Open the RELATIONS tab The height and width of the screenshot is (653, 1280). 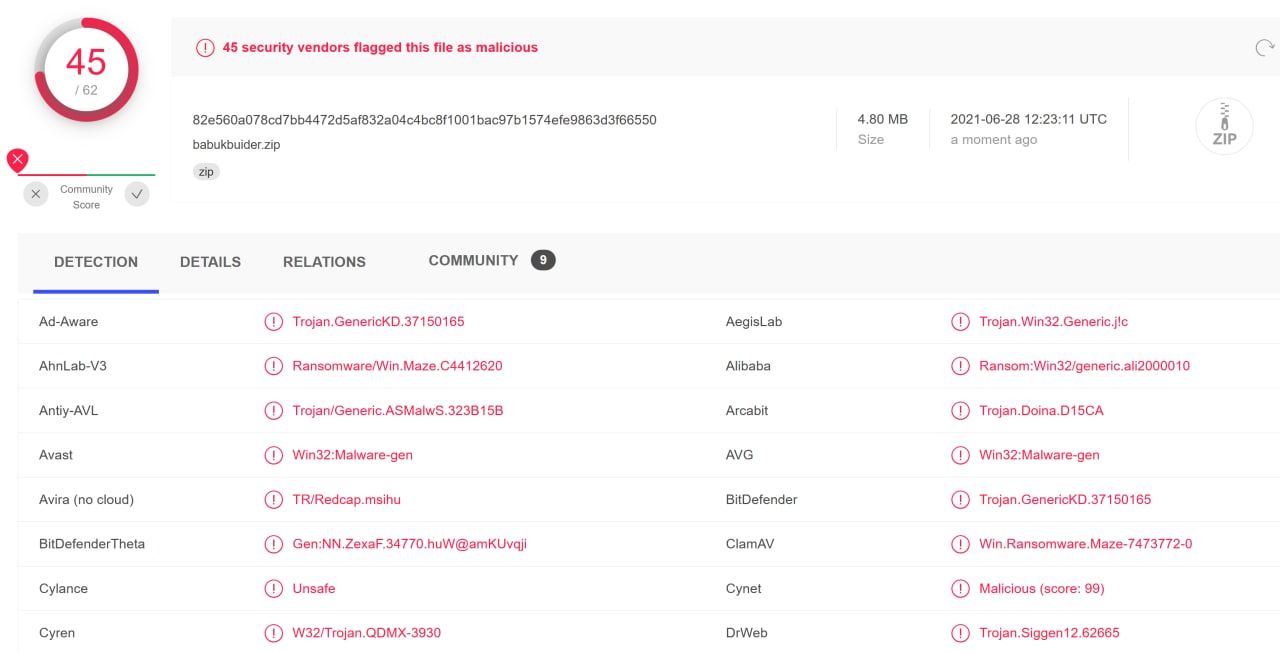[324, 262]
